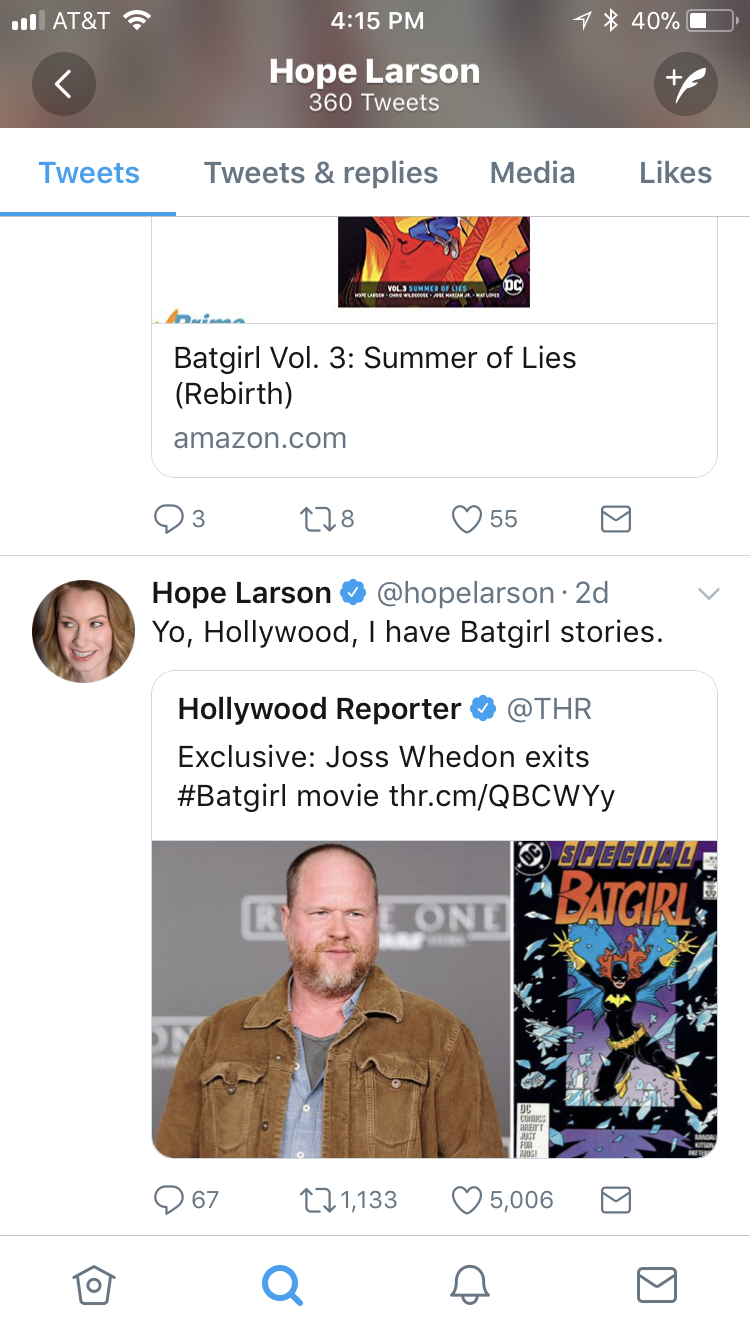Open the tweet options chevron menu
The image size is (750, 1334).
[x=708, y=594]
